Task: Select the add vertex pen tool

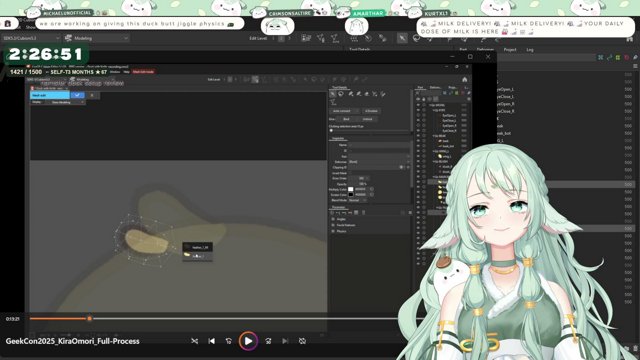Action: pyautogui.click(x=351, y=94)
